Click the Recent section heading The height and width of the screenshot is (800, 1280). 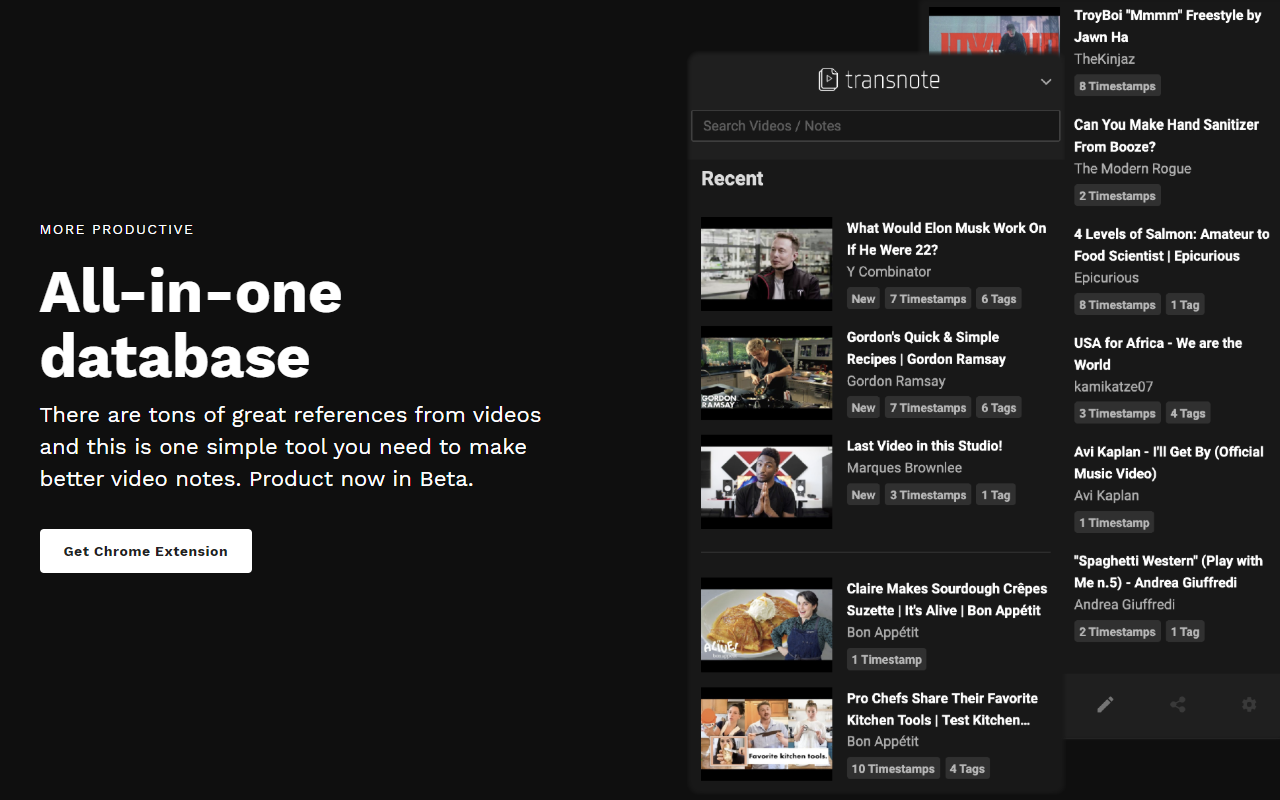[x=732, y=179]
